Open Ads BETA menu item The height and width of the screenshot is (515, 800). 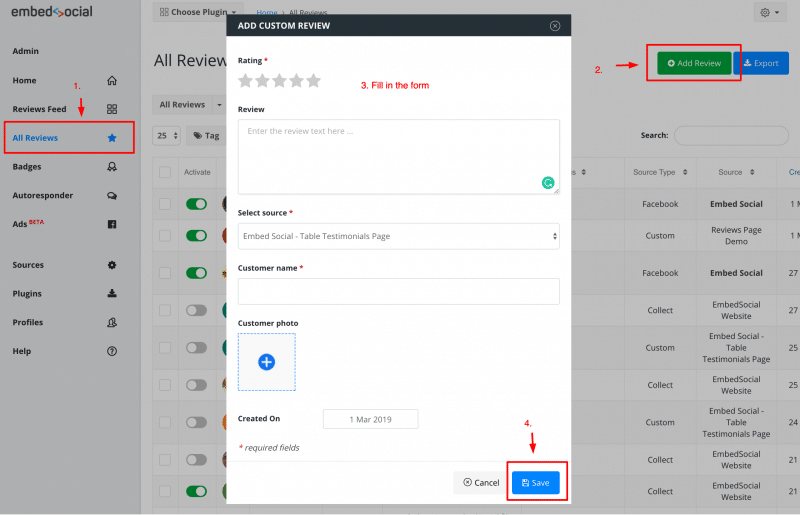pos(28,224)
